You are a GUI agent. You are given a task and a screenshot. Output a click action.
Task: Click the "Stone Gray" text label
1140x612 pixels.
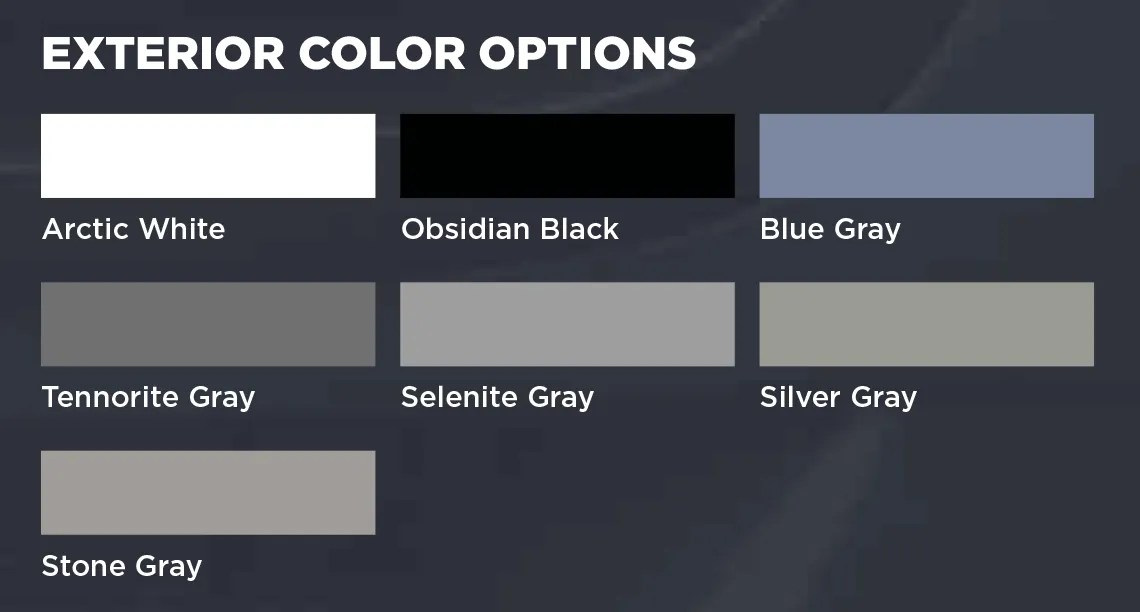[x=121, y=567]
